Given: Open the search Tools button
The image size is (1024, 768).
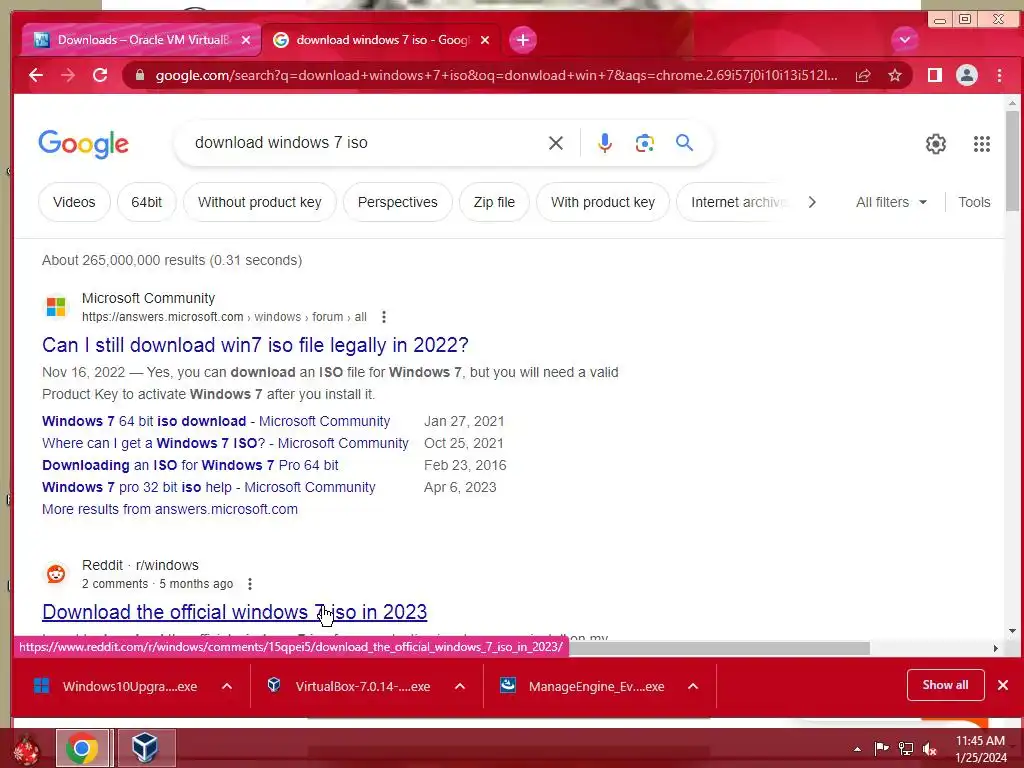Looking at the screenshot, I should coord(974,202).
